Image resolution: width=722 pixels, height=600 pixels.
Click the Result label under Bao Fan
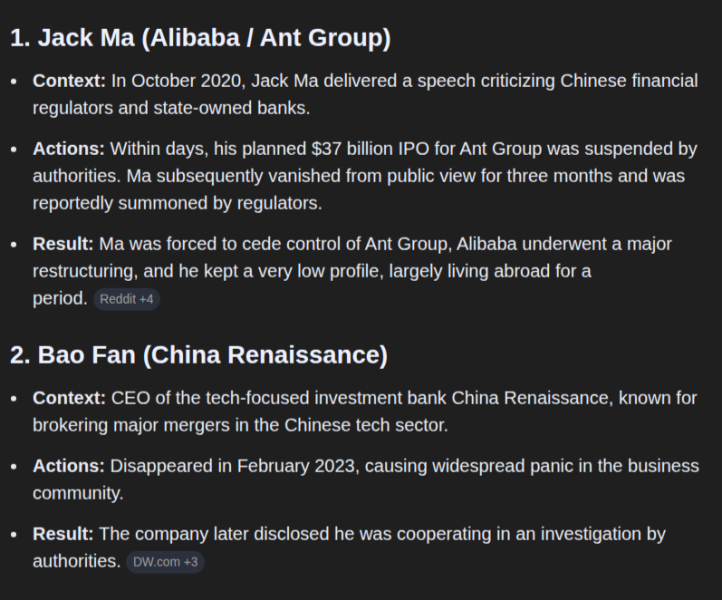[63, 534]
